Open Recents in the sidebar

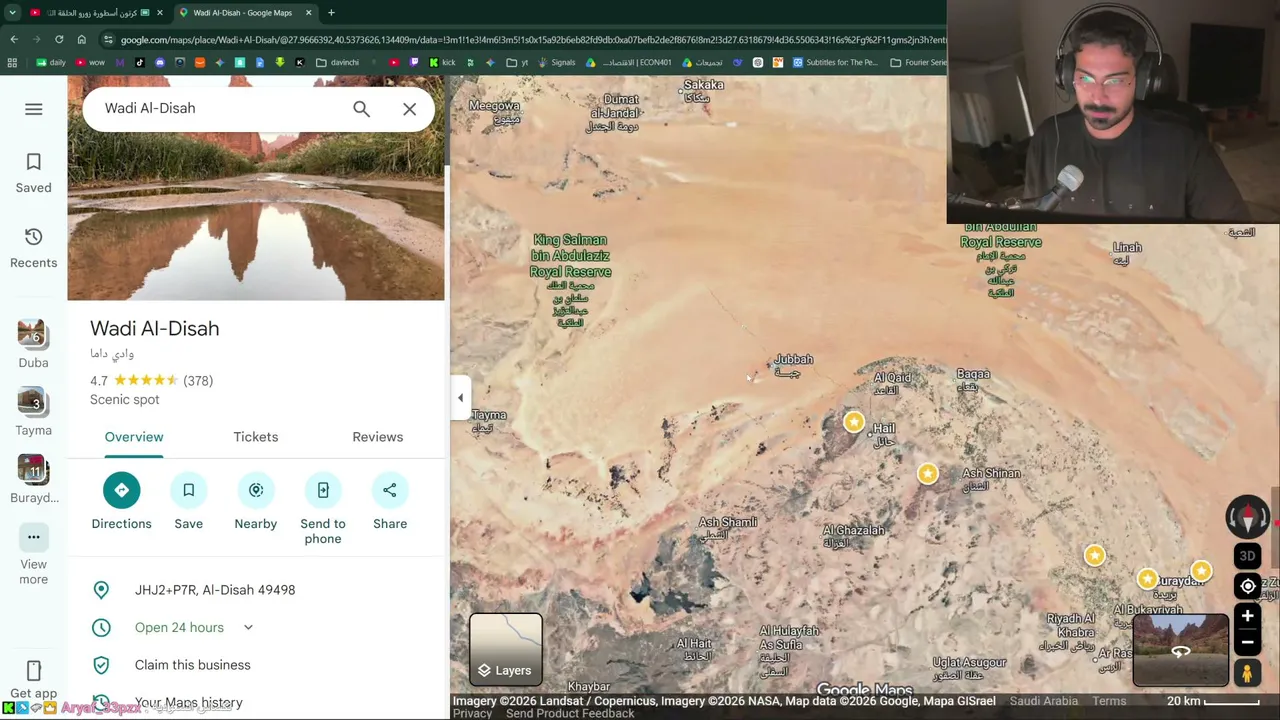(x=33, y=248)
